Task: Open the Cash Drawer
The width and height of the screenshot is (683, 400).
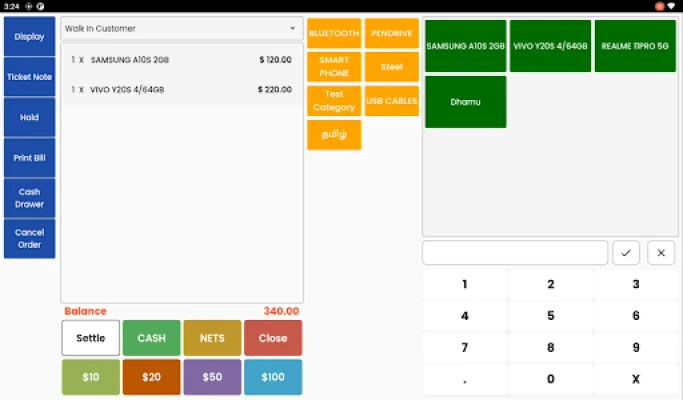Action: tap(29, 198)
